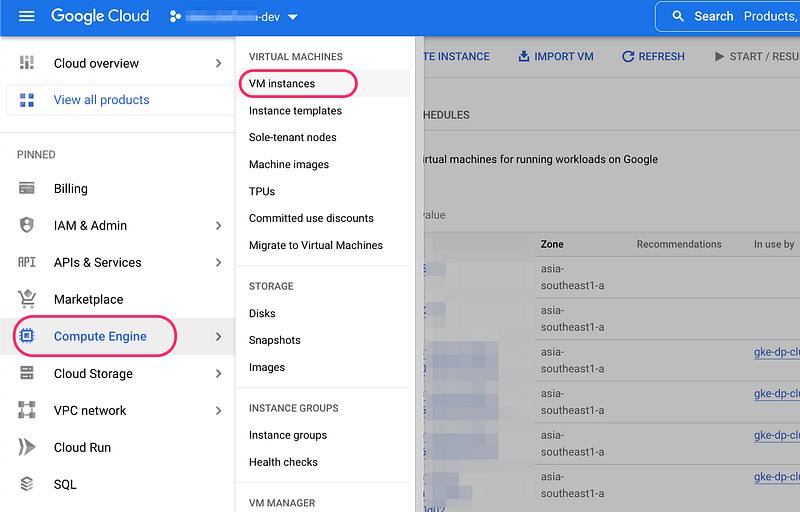Click the Billing icon in sidebar
Screen dimensions: 800x512
[27, 189]
